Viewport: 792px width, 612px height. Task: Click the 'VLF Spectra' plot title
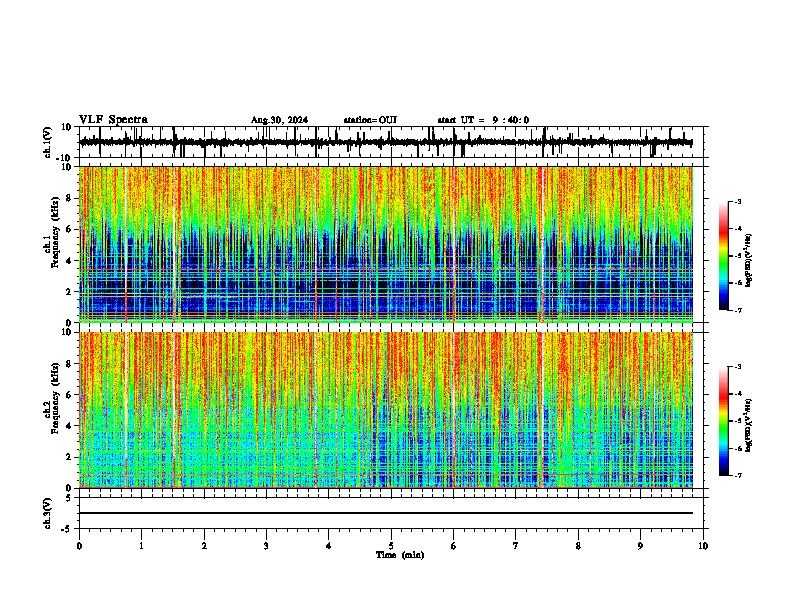[x=113, y=120]
